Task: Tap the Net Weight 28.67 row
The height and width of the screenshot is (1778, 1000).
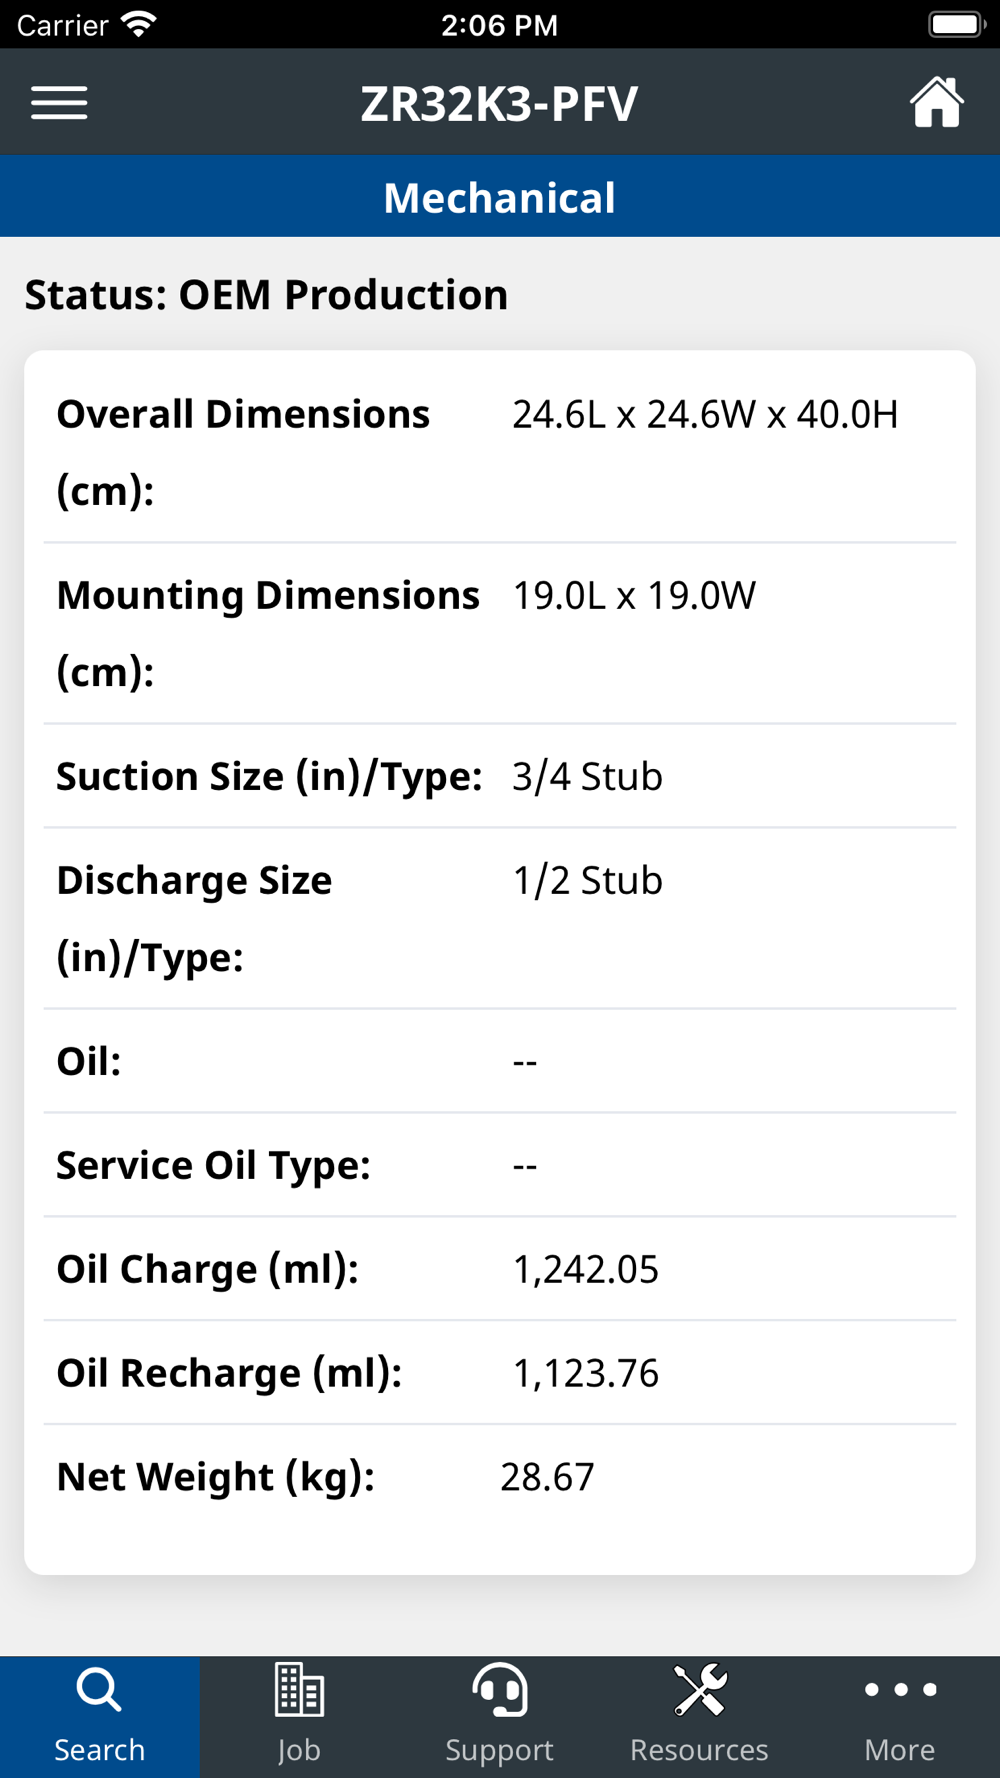Action: [x=499, y=1477]
